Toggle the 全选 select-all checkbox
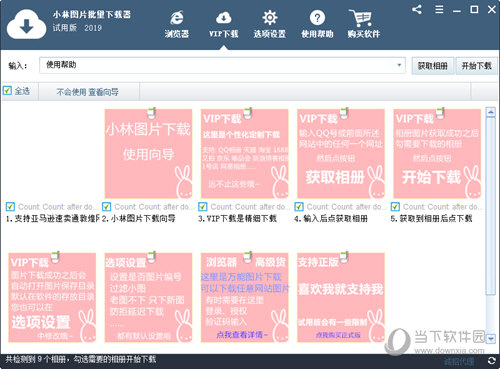The height and width of the screenshot is (369, 500). [7, 90]
